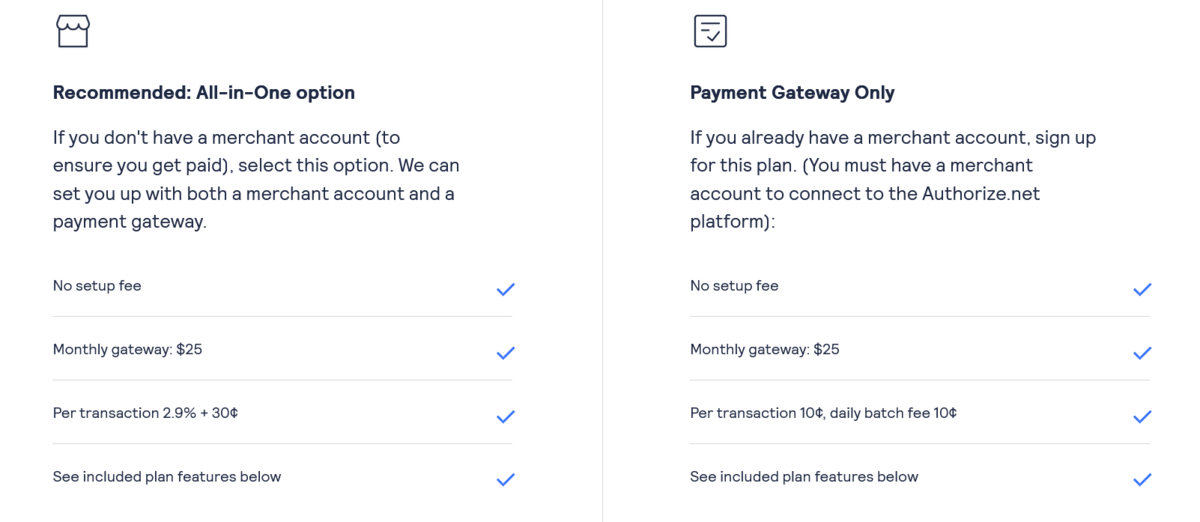The height and width of the screenshot is (522, 1200).
Task: Click the "Per transaction 10¢, daily batch fee 10¢" text
Action: tap(823, 413)
